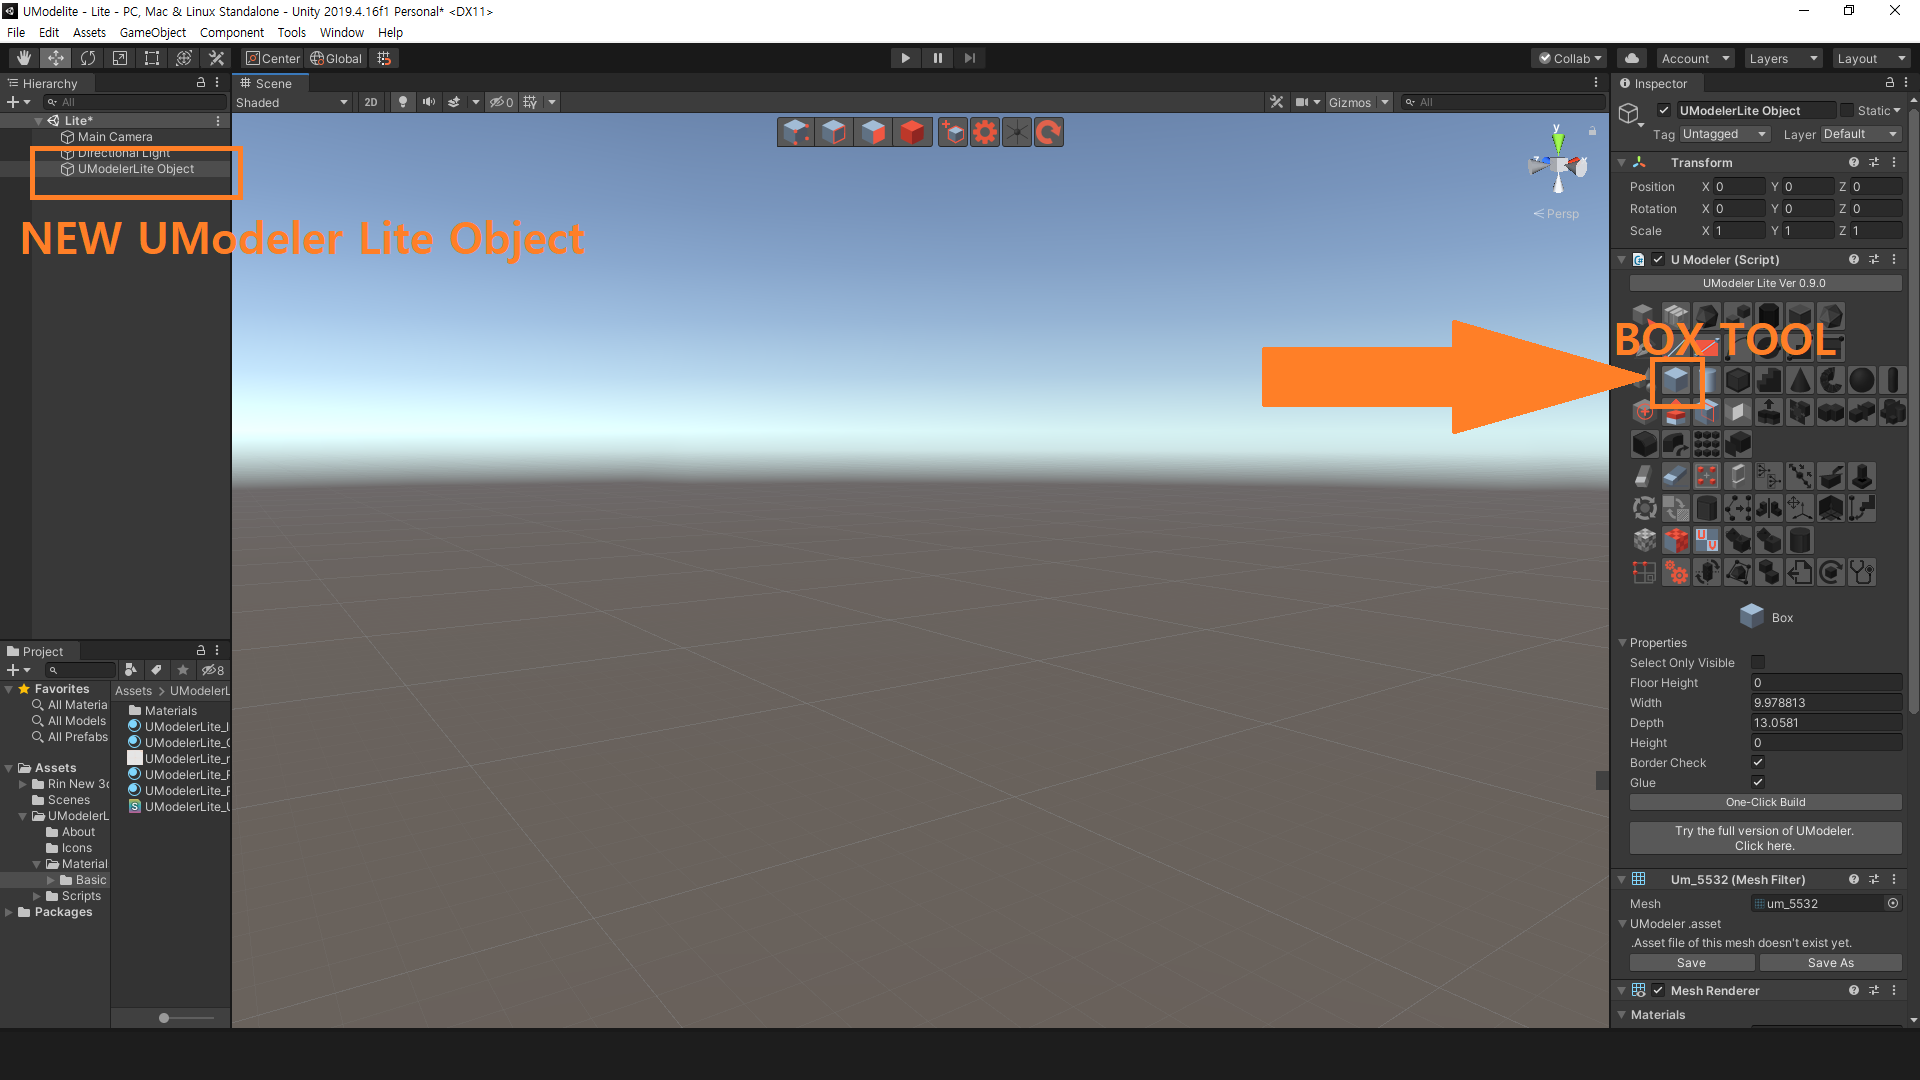1920x1080 pixels.
Task: Click the Play button
Action: (x=905, y=58)
